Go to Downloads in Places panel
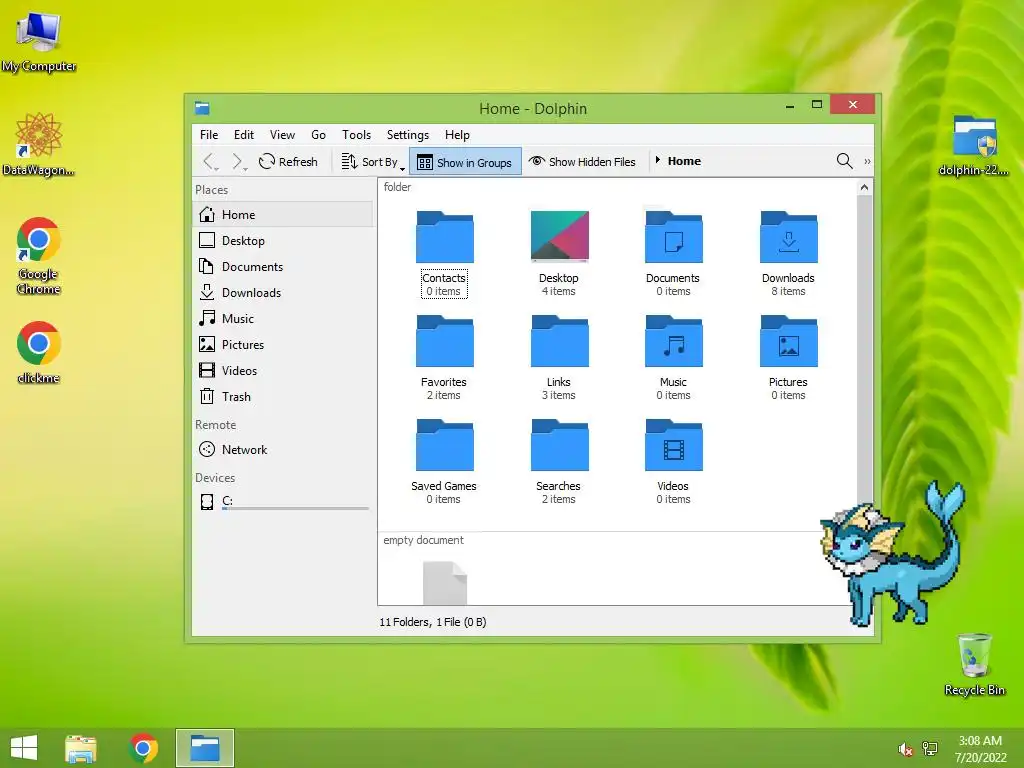 pos(283,293)
